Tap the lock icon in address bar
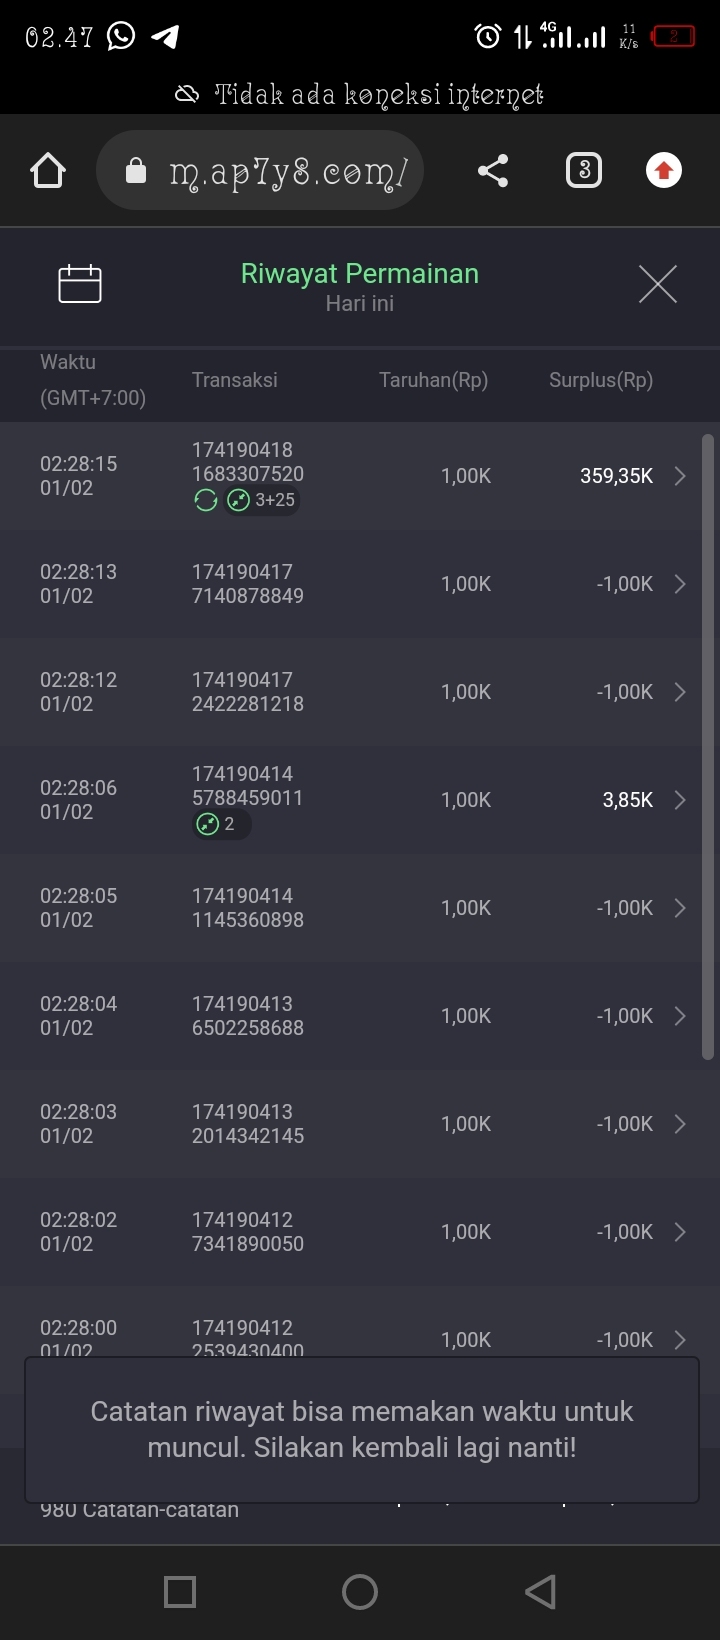The width and height of the screenshot is (720, 1640). coord(136,171)
